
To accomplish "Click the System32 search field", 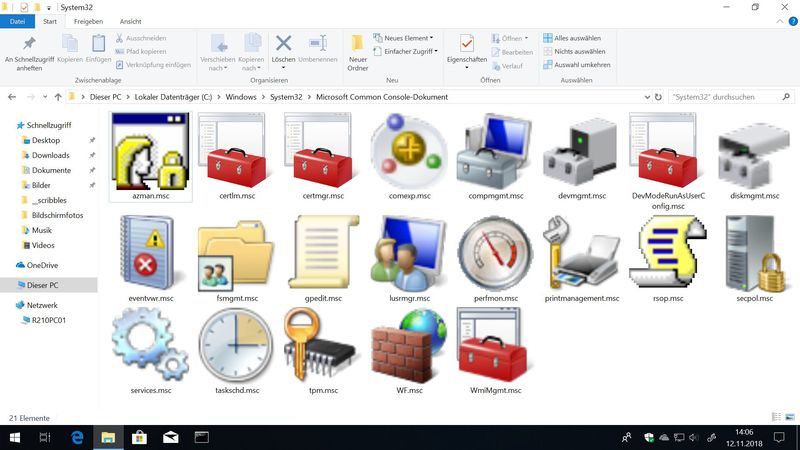I will (x=731, y=97).
